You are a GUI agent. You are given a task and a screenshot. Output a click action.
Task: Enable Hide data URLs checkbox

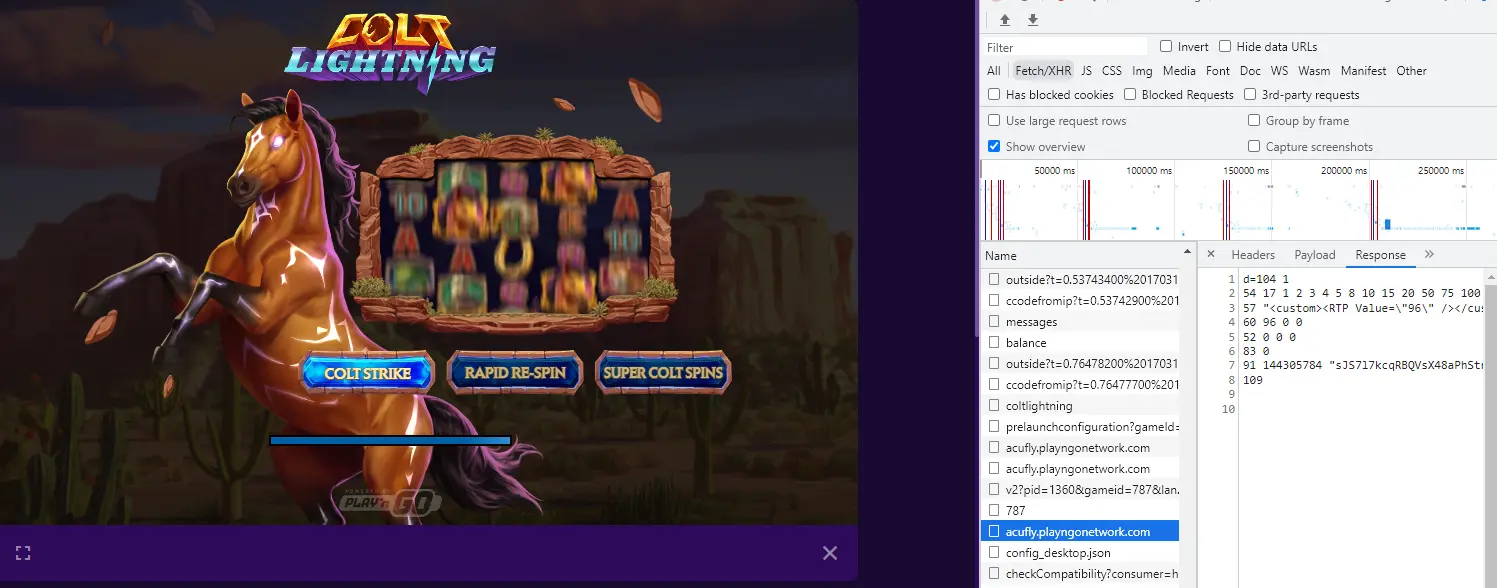pyautogui.click(x=1225, y=47)
